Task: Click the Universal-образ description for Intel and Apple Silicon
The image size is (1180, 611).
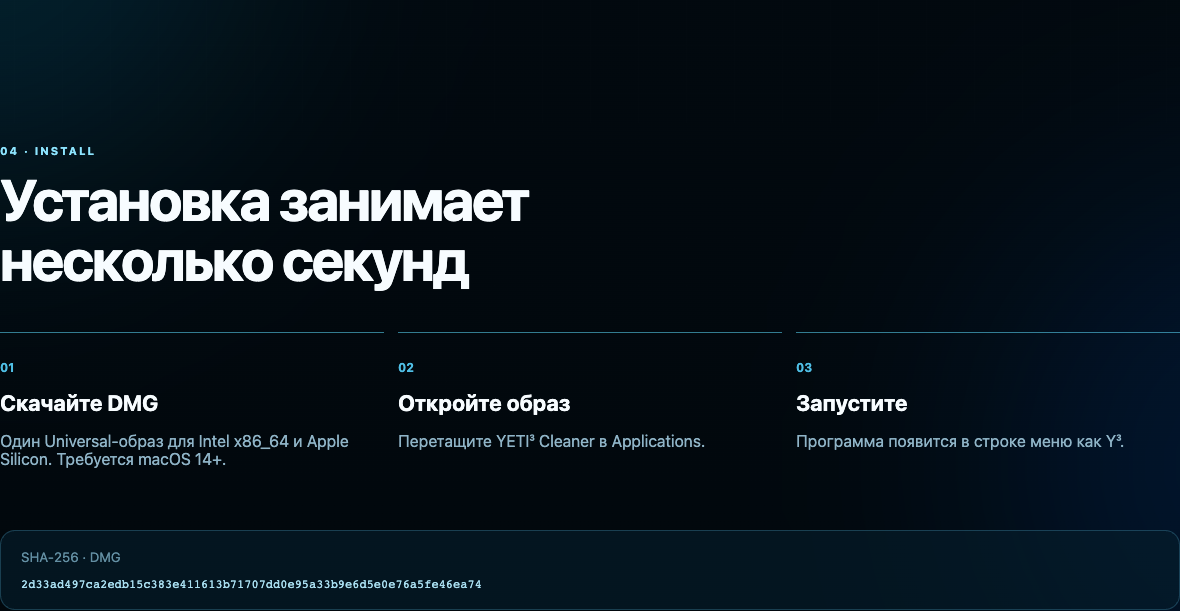Action: click(175, 451)
